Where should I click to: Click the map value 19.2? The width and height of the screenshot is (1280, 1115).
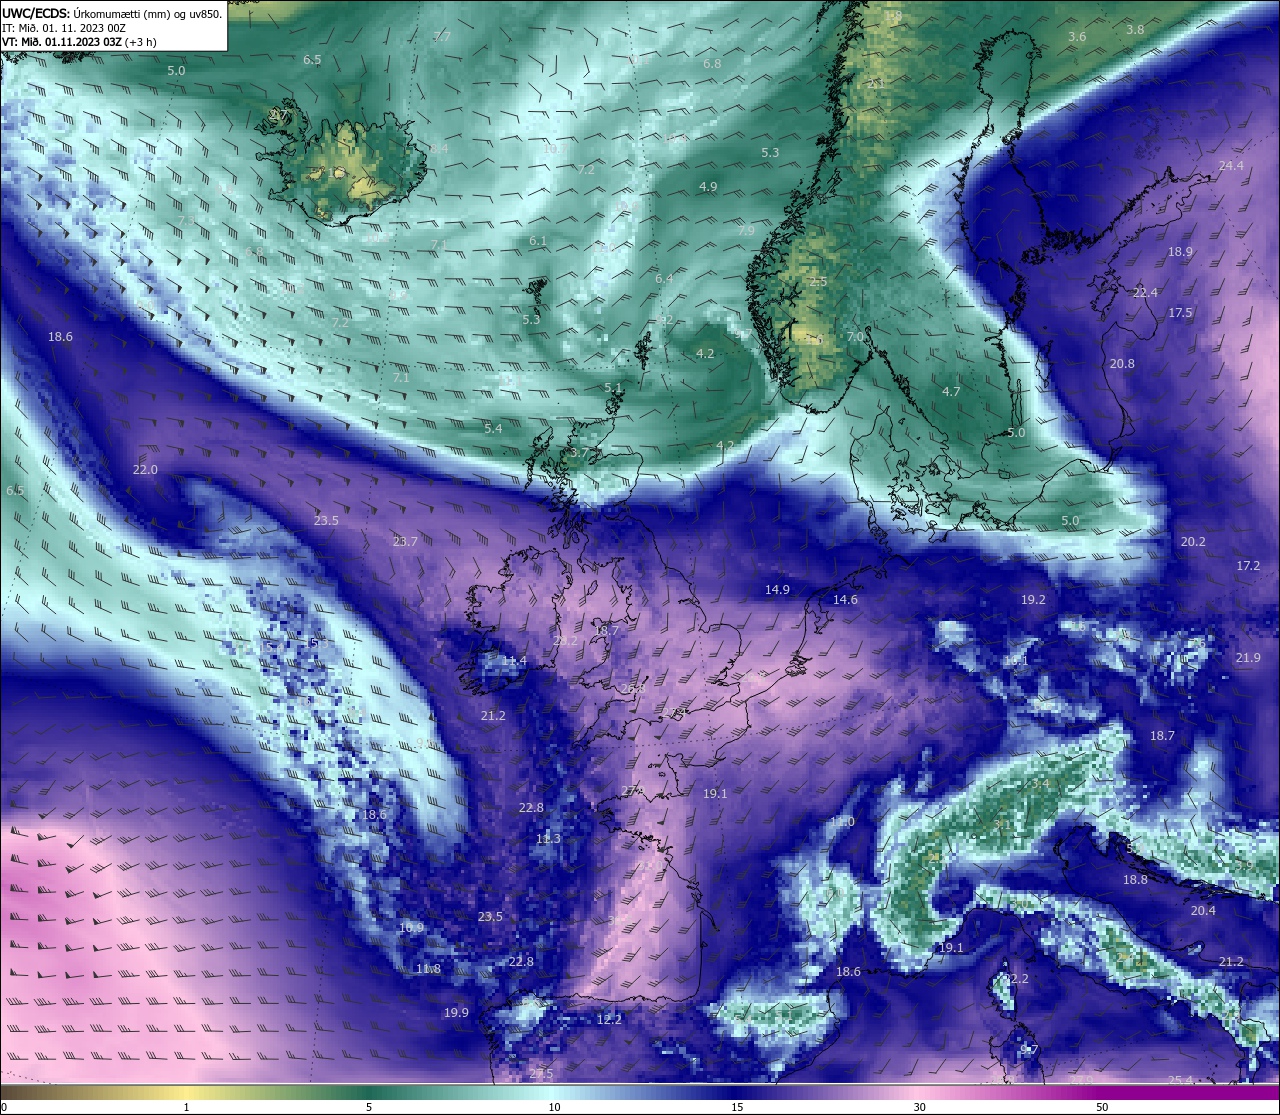(x=1033, y=600)
